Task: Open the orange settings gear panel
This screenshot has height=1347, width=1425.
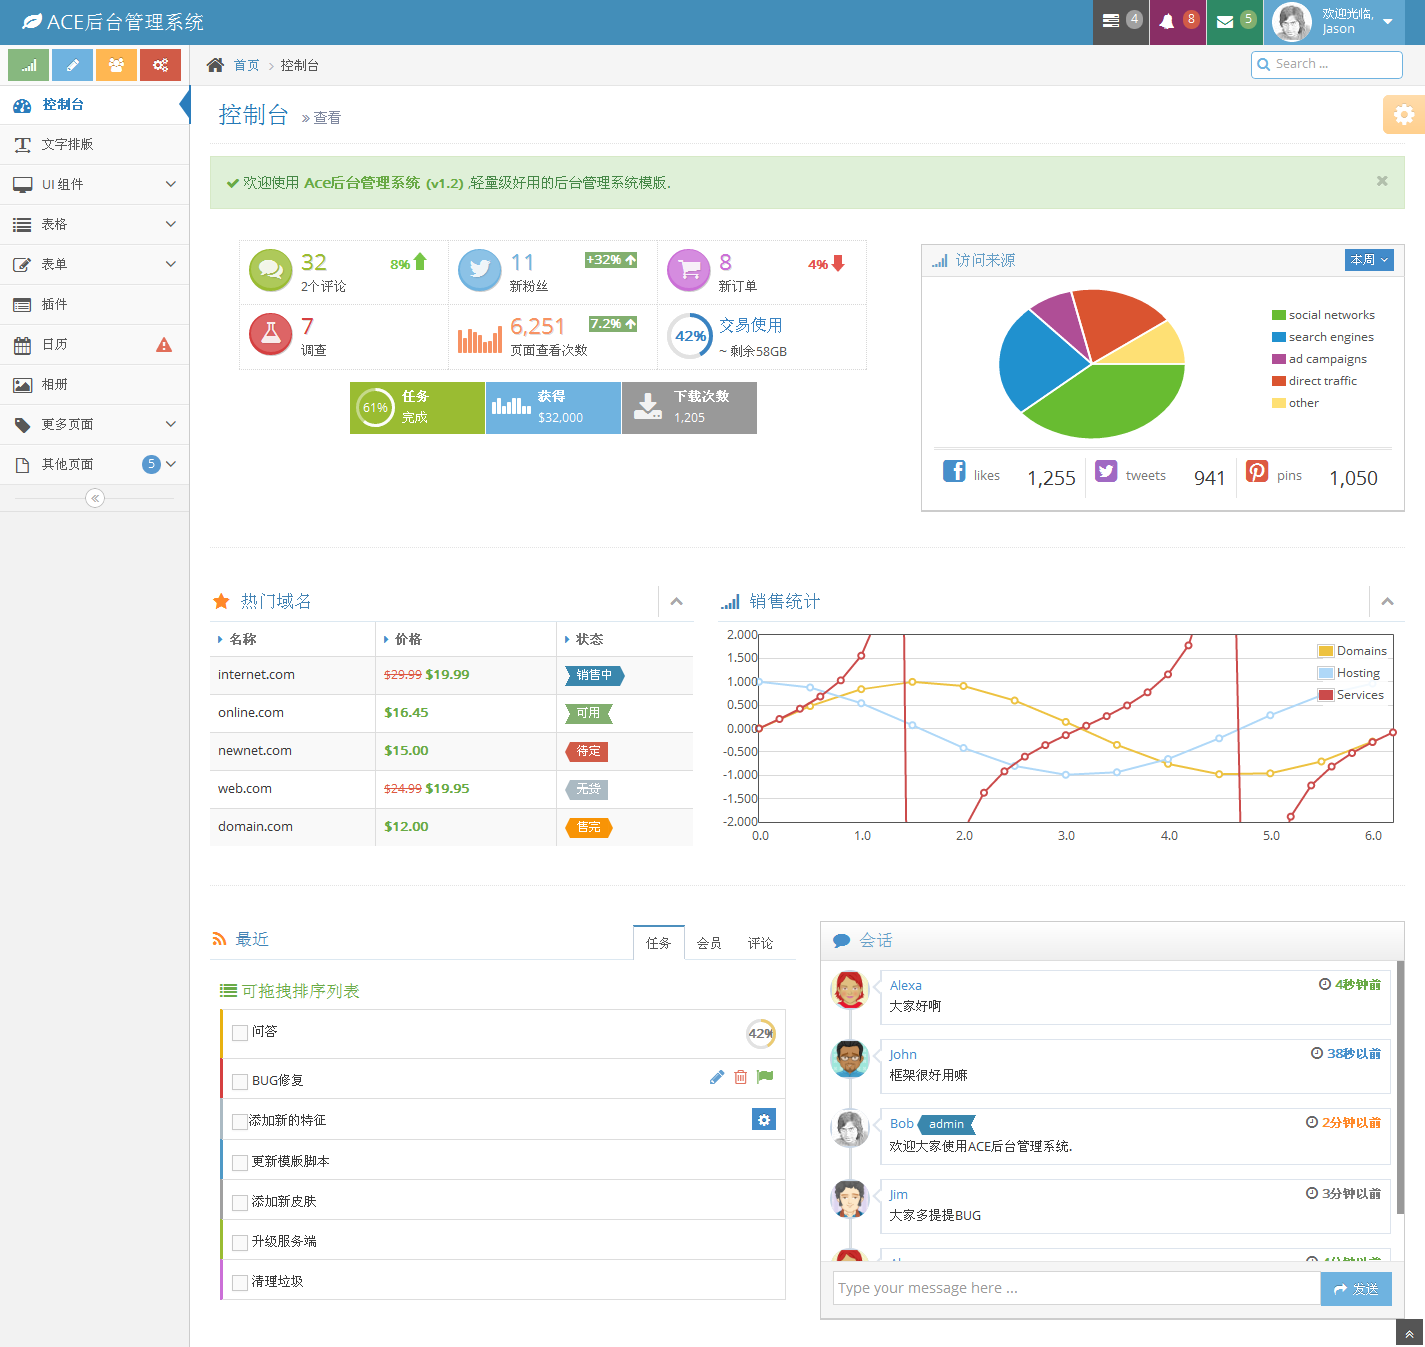Action: point(1404,114)
